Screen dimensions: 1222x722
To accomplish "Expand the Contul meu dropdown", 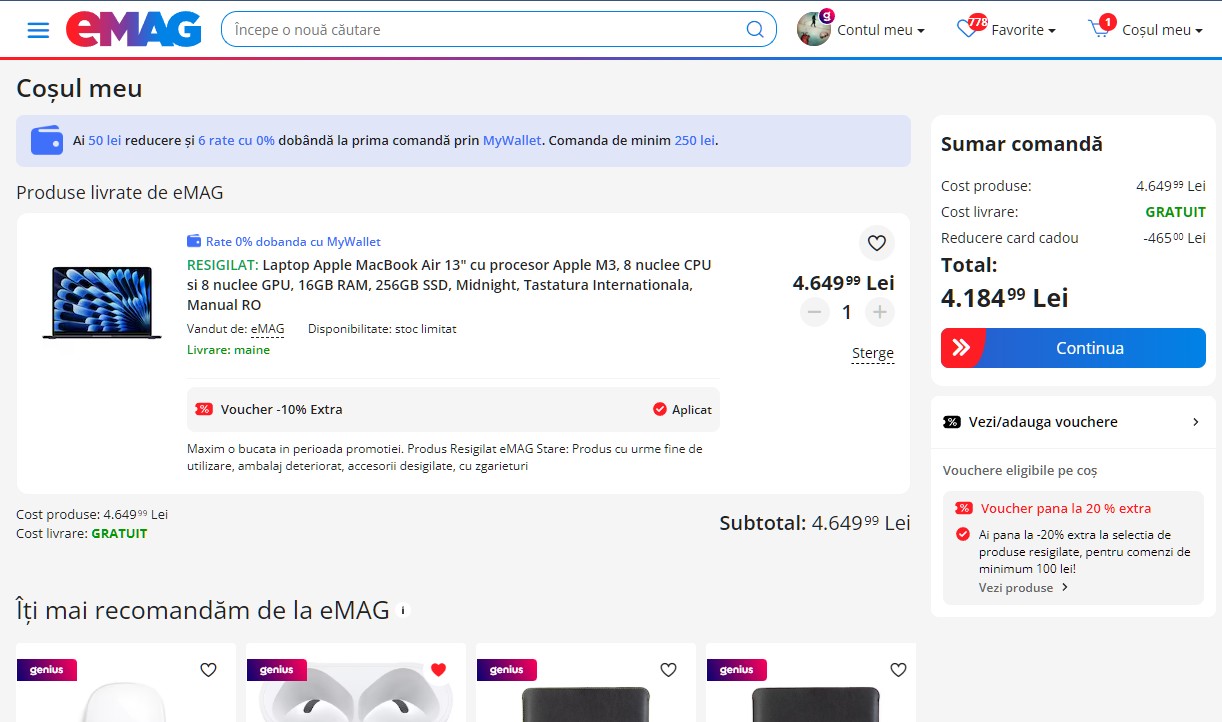I will 880,30.
